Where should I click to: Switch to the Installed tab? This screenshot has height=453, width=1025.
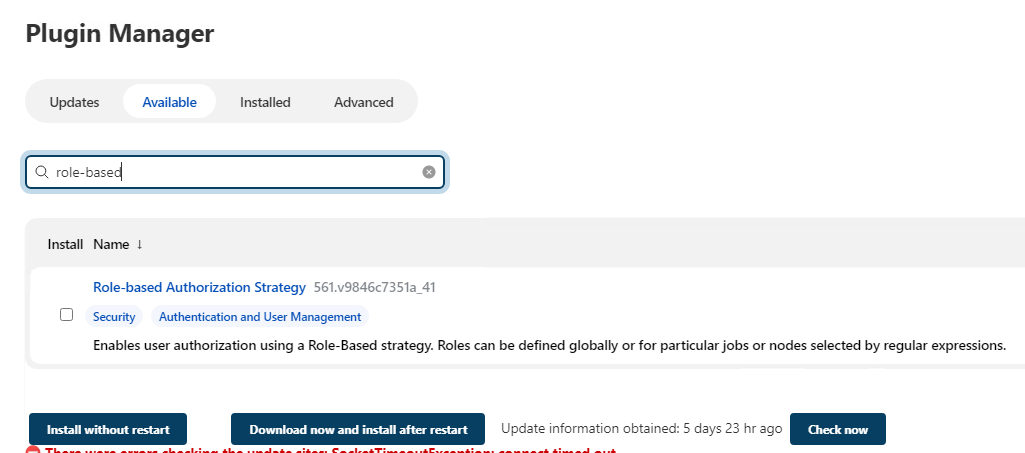pyautogui.click(x=265, y=102)
